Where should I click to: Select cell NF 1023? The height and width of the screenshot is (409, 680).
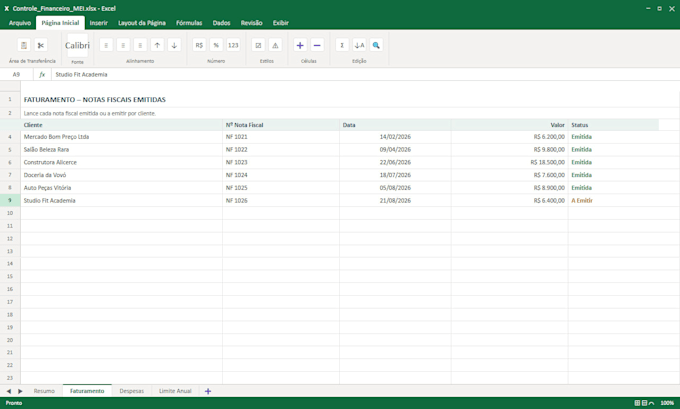[x=281, y=162]
